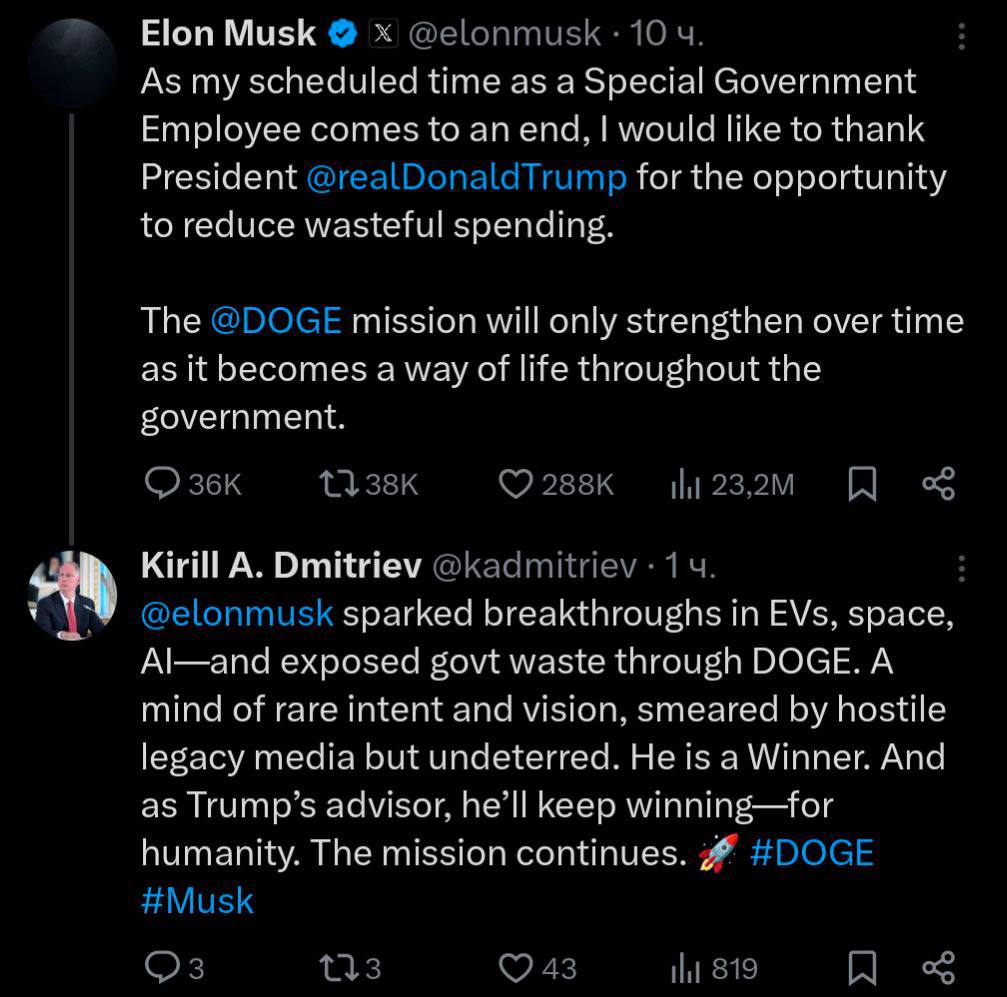Screen dimensions: 1007x997
Task: Click the X affiliation badge by Elon Musk
Action: click(383, 34)
